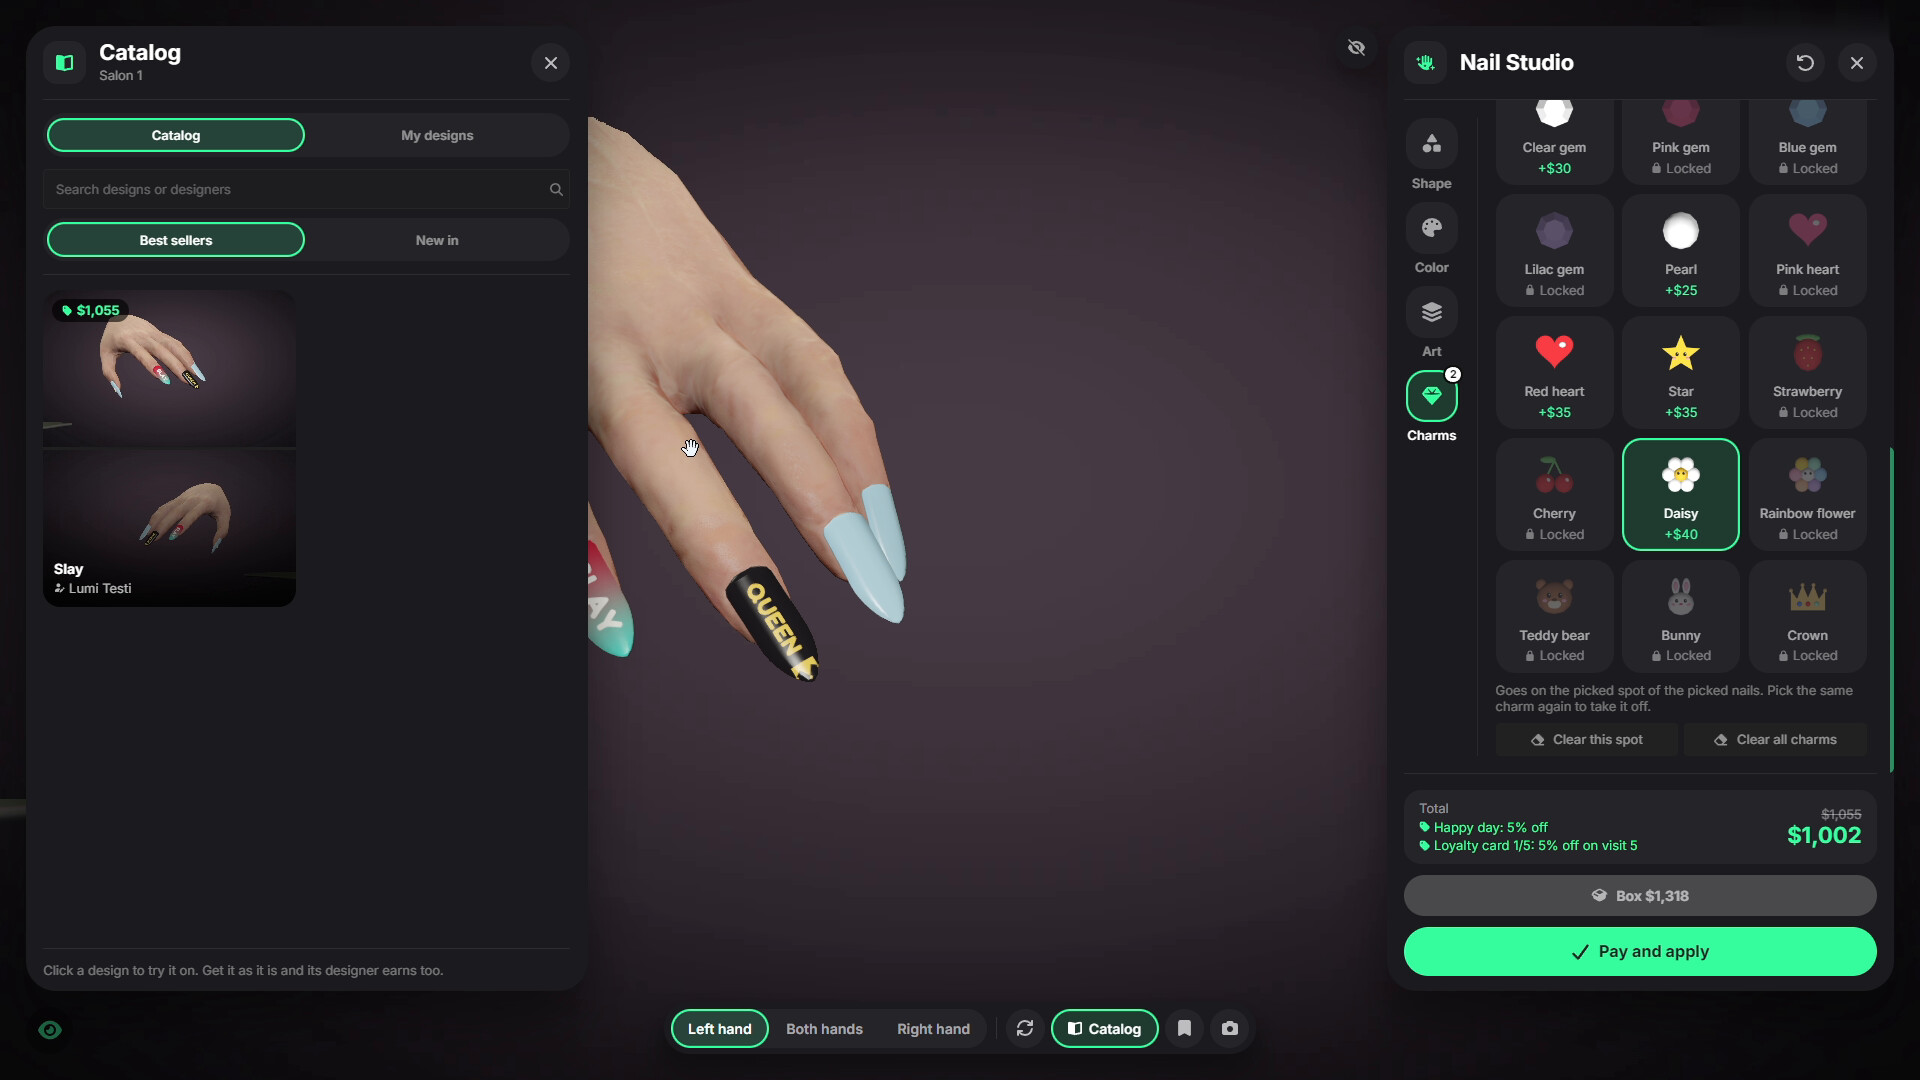Select the New in filter
The height and width of the screenshot is (1080, 1920).
(437, 240)
